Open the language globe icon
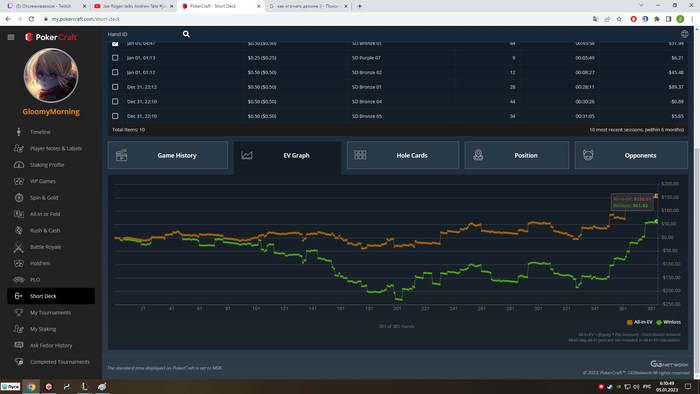 684,34
